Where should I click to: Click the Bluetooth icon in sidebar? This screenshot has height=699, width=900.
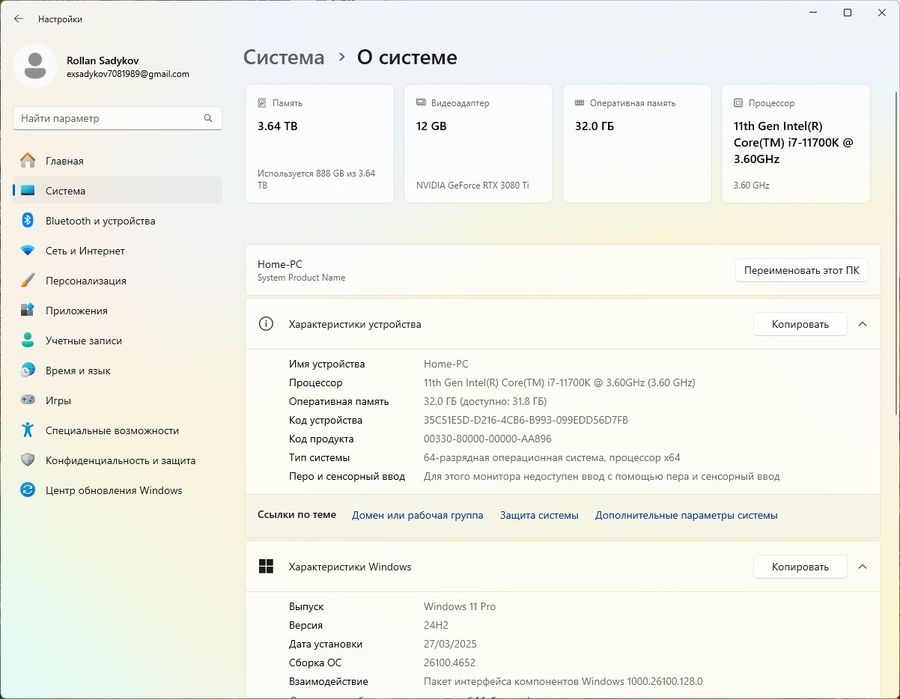(x=28, y=220)
